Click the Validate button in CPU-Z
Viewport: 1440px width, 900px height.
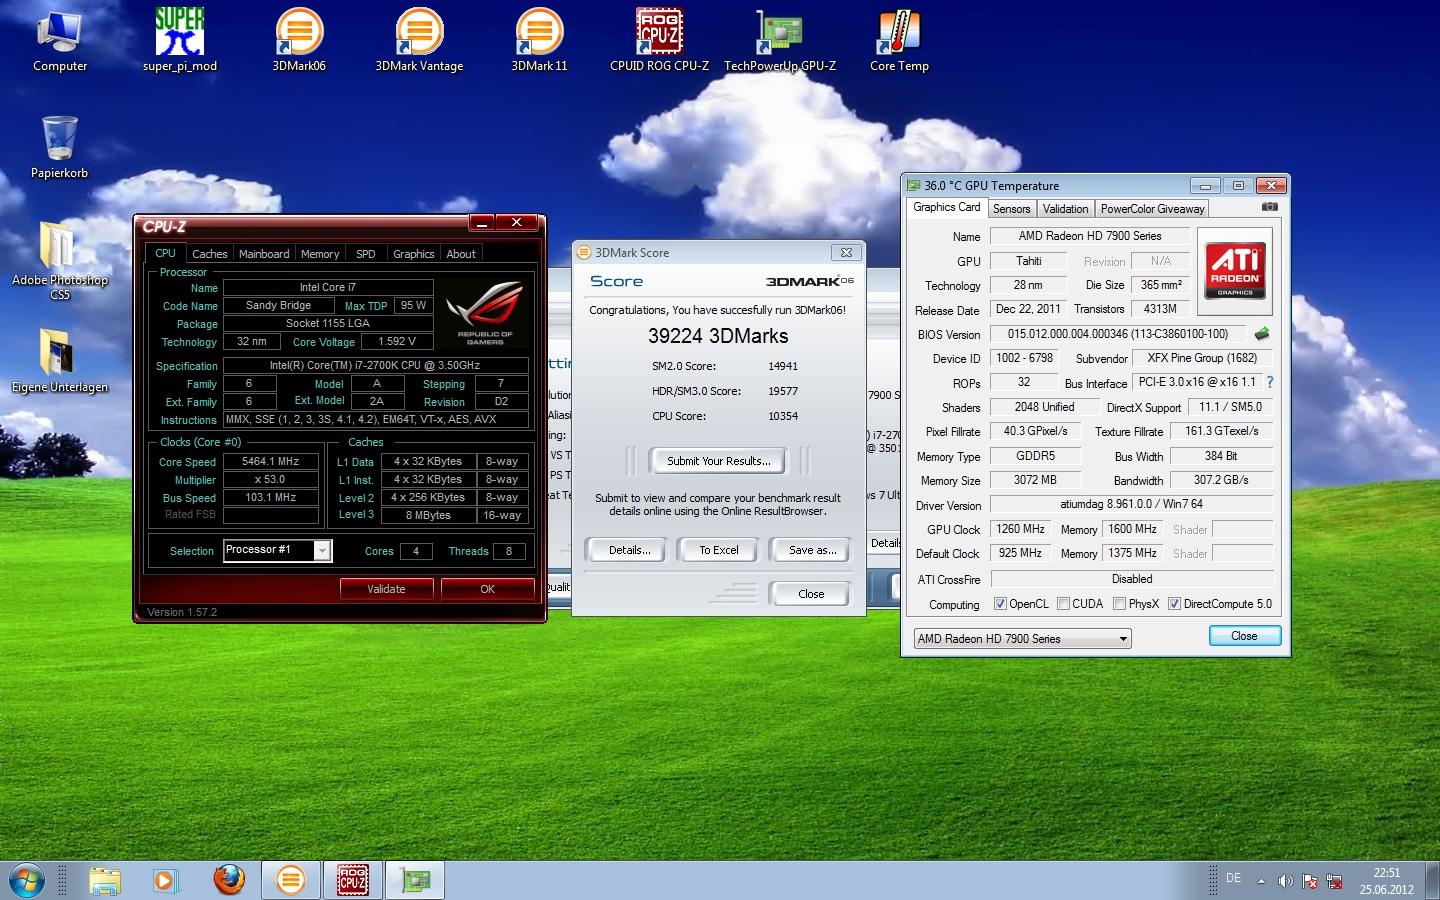[386, 589]
